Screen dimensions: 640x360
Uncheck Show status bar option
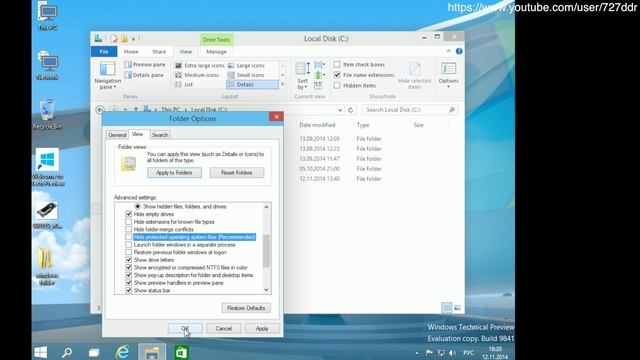(x=129, y=291)
